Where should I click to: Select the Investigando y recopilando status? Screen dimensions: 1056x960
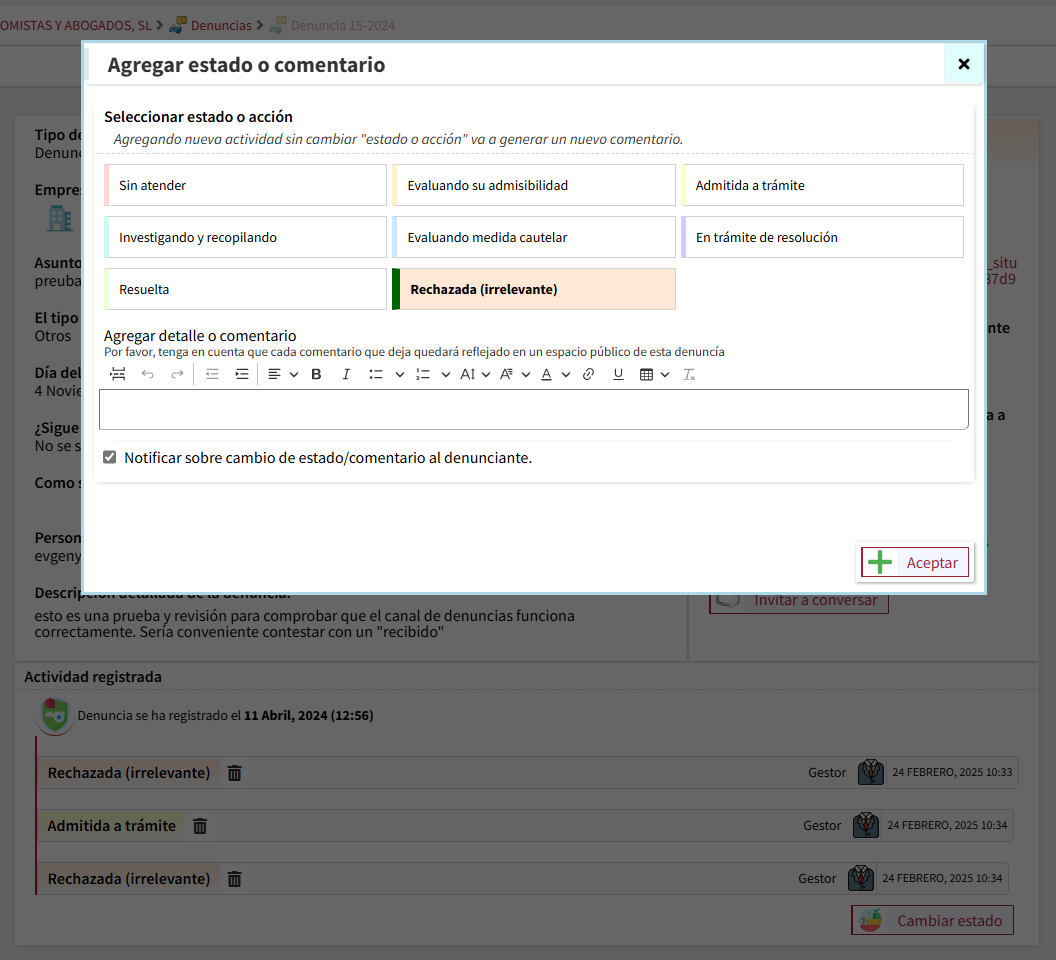click(x=245, y=237)
